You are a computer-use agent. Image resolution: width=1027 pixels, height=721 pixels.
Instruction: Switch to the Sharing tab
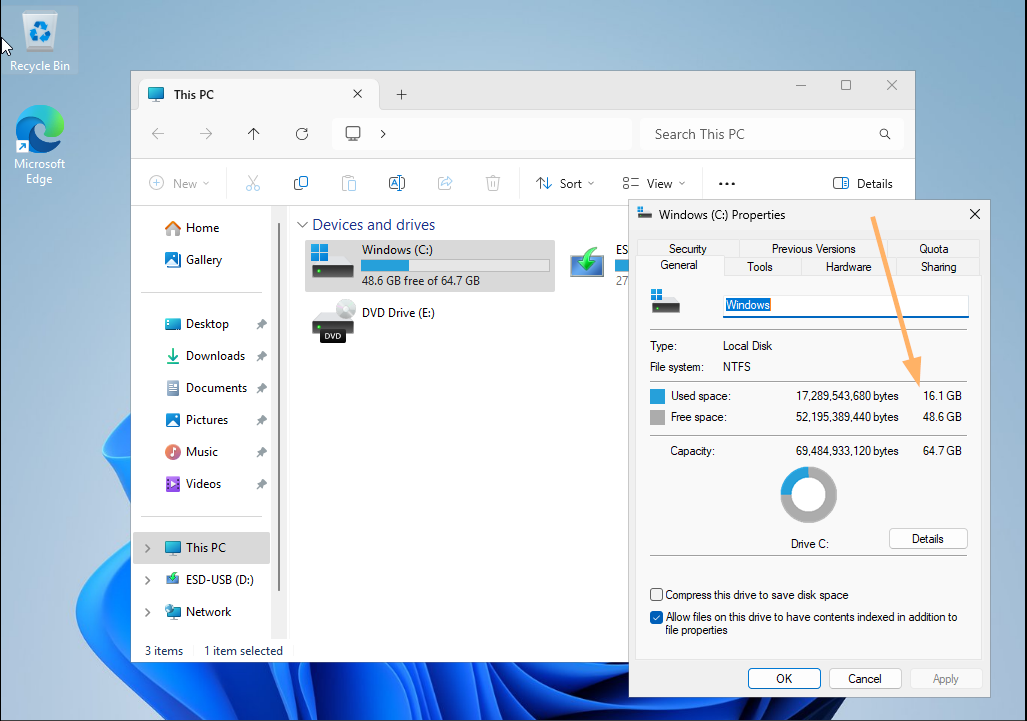(x=938, y=267)
